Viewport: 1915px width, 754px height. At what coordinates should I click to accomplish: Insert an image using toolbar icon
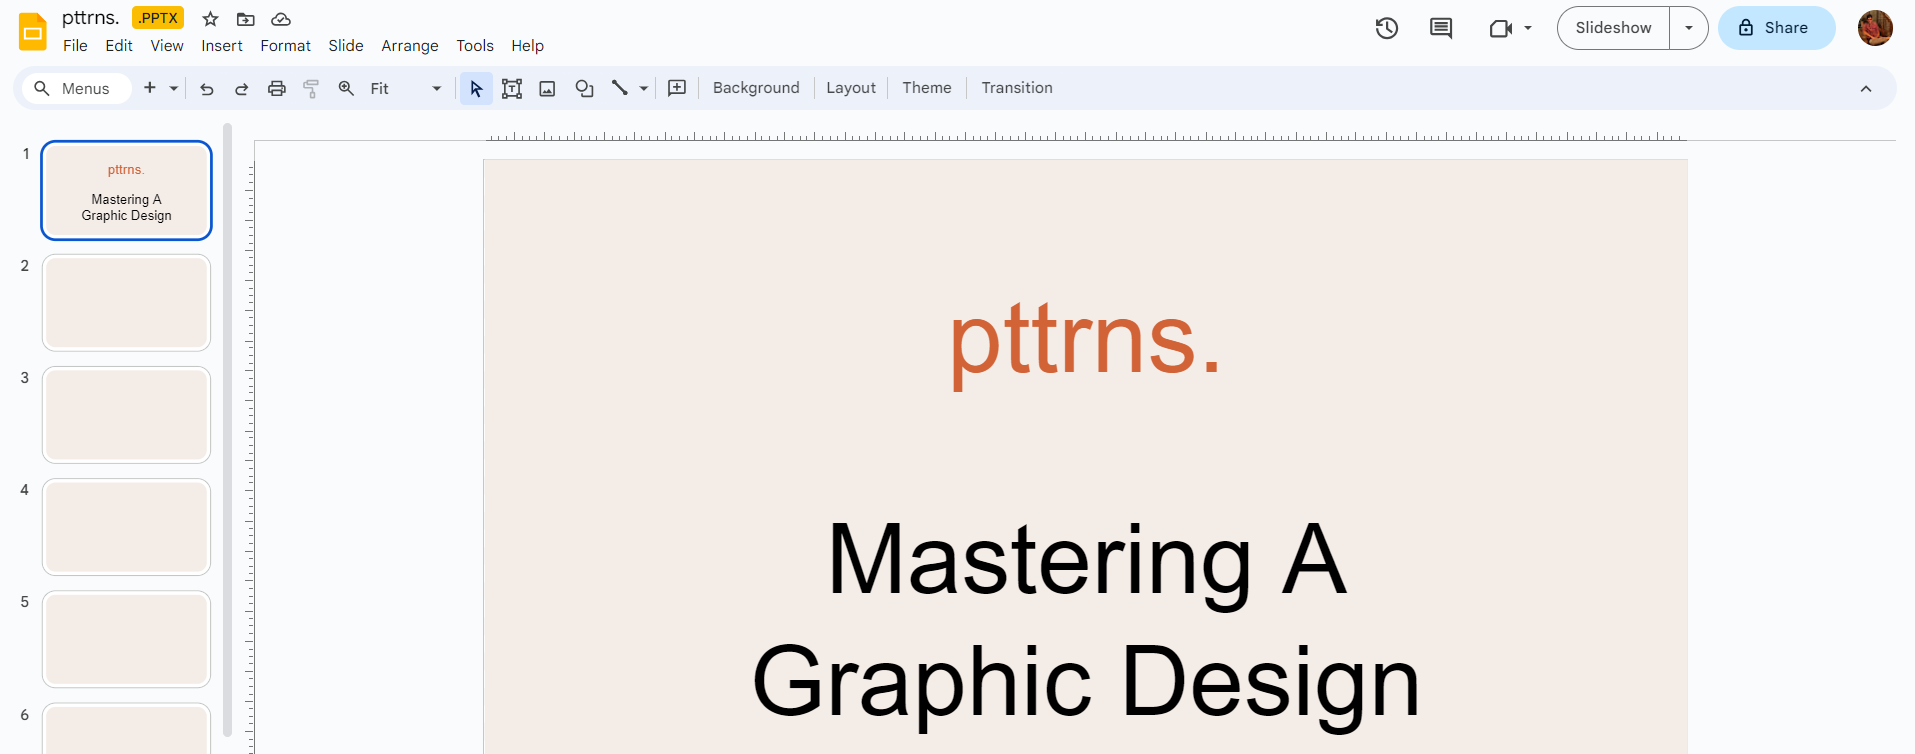click(547, 88)
